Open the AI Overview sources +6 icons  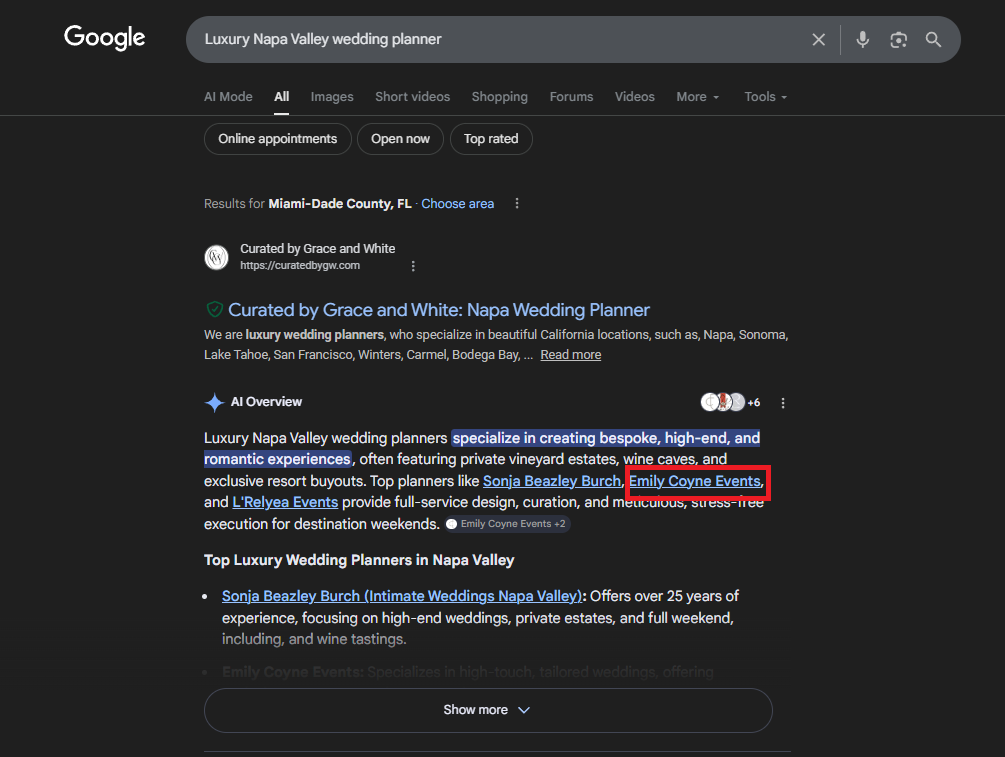click(x=730, y=402)
